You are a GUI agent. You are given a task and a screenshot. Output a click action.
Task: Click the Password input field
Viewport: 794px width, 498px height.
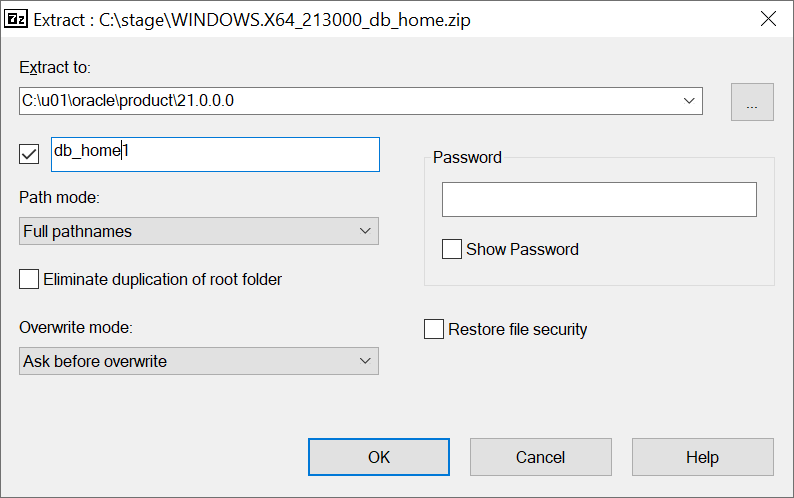coord(599,200)
